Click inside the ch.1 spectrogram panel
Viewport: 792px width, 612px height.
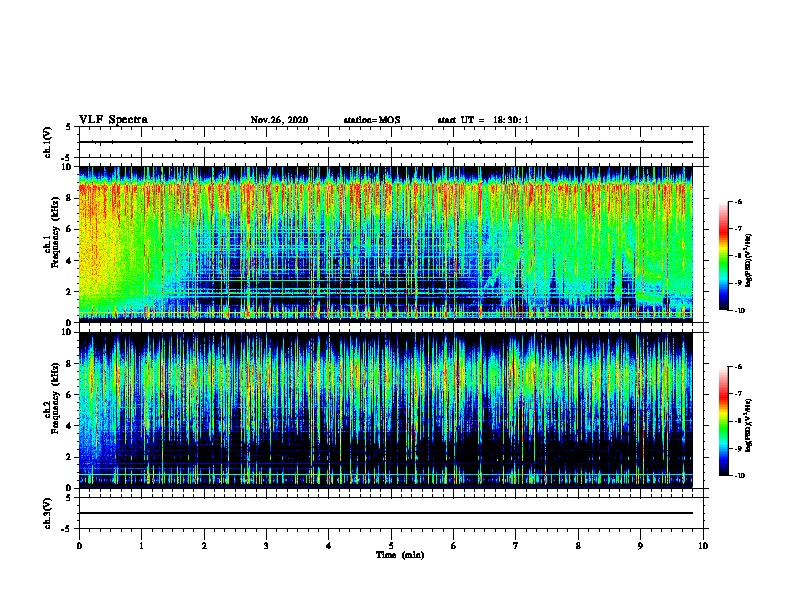[386, 244]
